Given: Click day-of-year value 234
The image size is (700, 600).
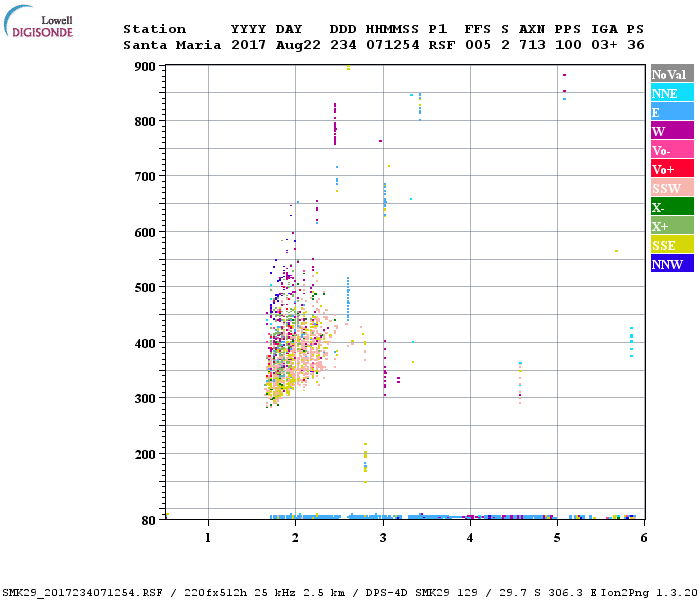Looking at the screenshot, I should point(343,45).
